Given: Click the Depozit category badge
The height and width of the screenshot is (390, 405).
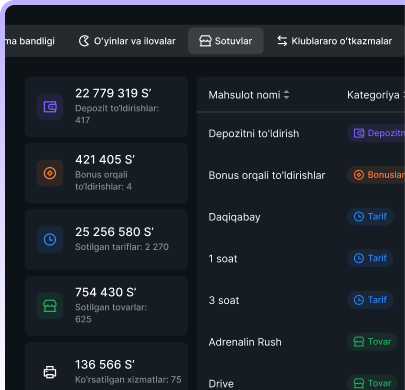Looking at the screenshot, I should (376, 133).
